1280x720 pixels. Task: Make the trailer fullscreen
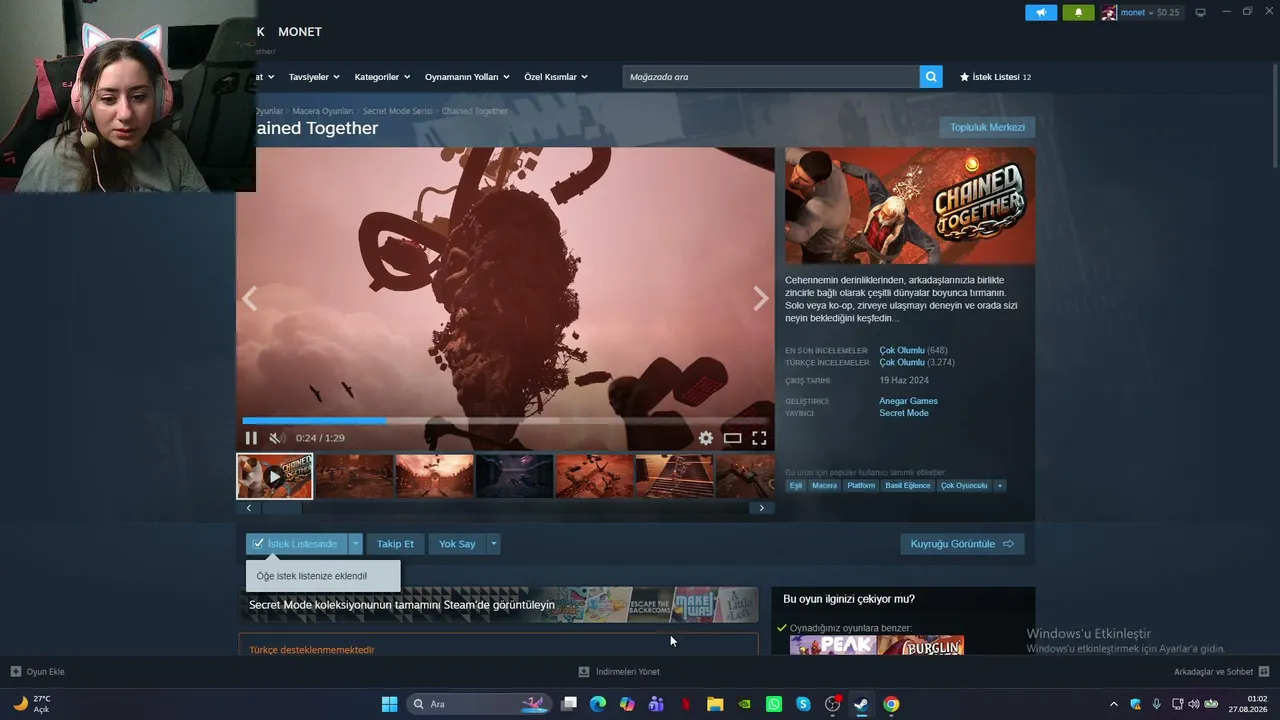point(759,438)
